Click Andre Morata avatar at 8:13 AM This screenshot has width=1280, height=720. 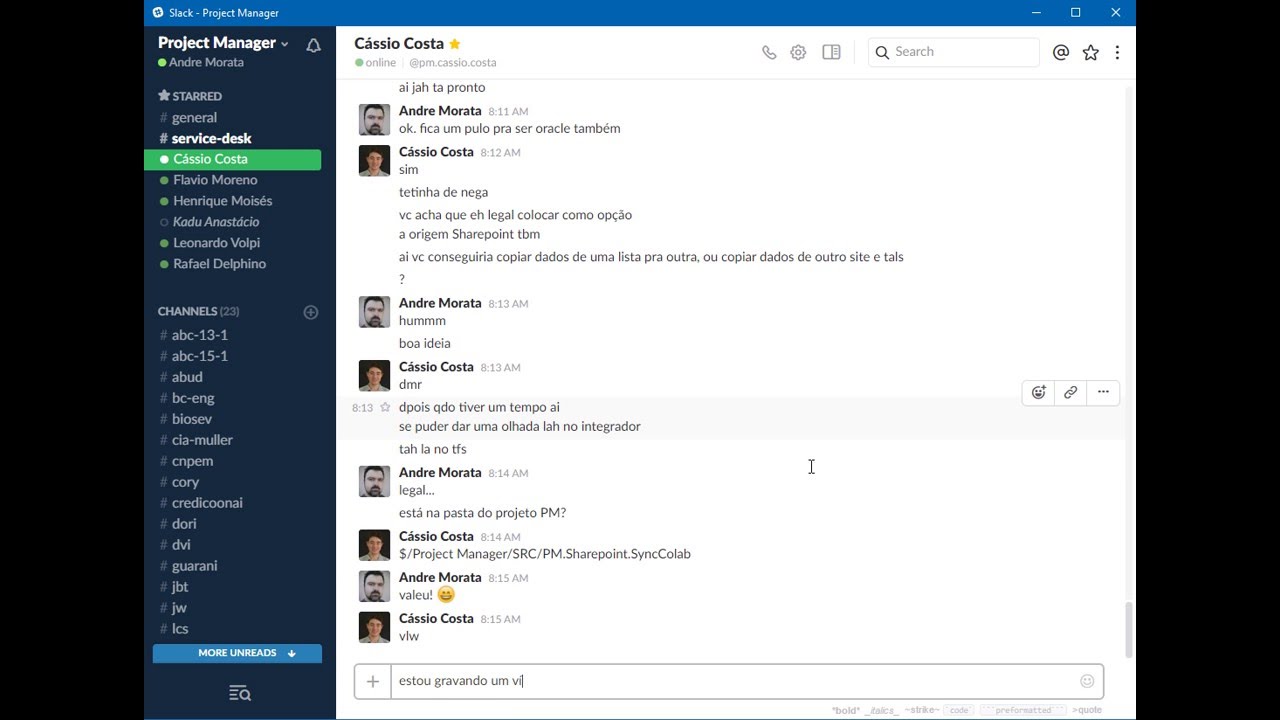point(374,312)
